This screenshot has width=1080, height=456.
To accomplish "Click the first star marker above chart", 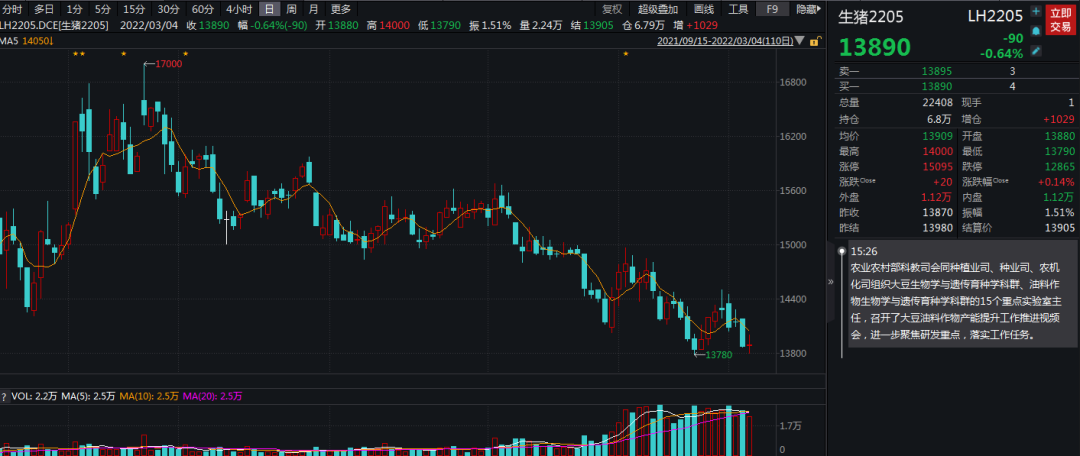I will click(x=75, y=54).
